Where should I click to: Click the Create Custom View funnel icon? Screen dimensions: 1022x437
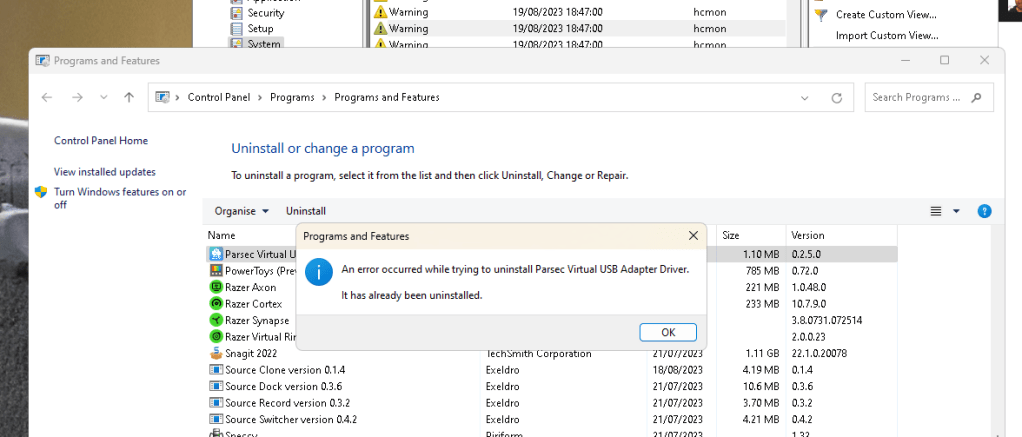point(821,14)
